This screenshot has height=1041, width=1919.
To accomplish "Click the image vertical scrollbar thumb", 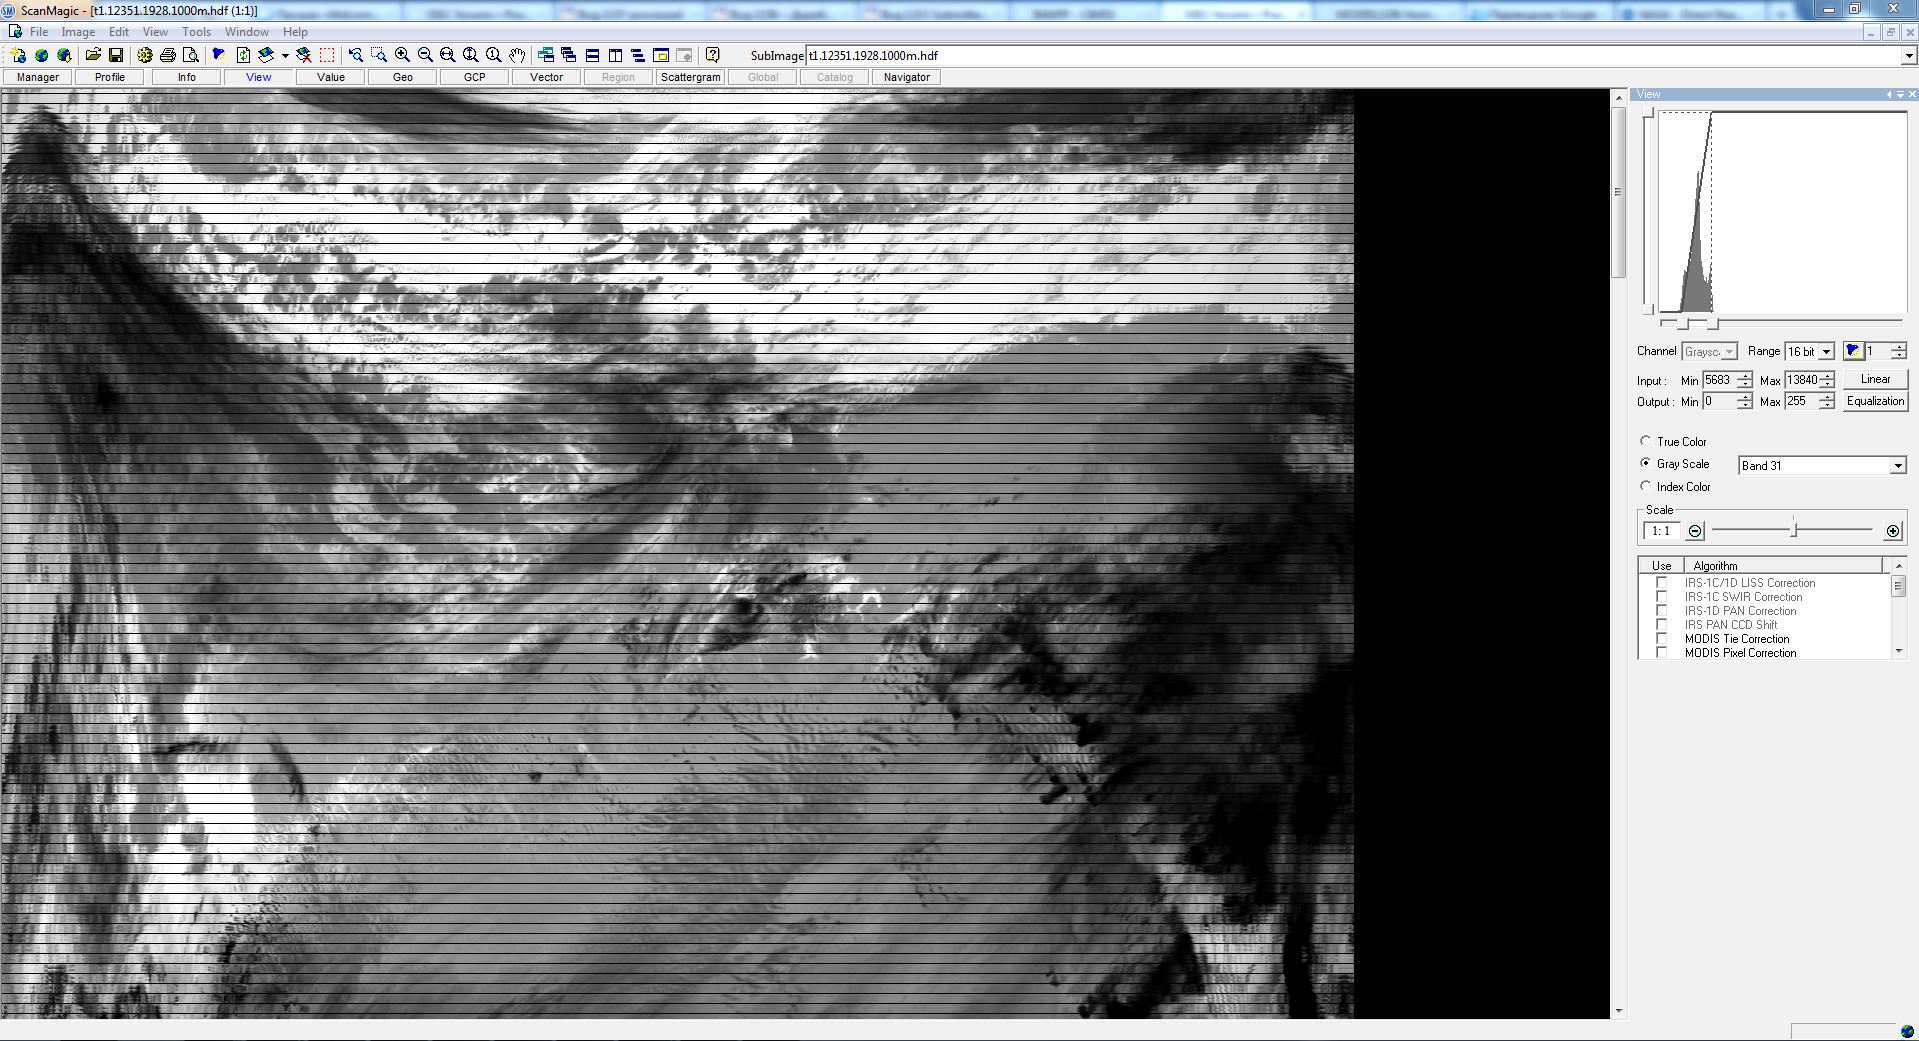I will click(x=1618, y=192).
